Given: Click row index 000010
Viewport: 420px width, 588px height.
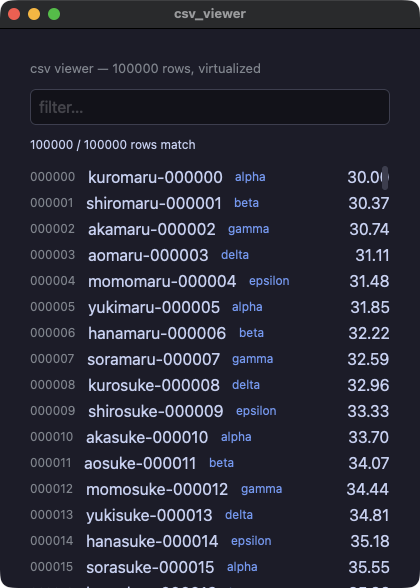Looking at the screenshot, I should 52,437.
